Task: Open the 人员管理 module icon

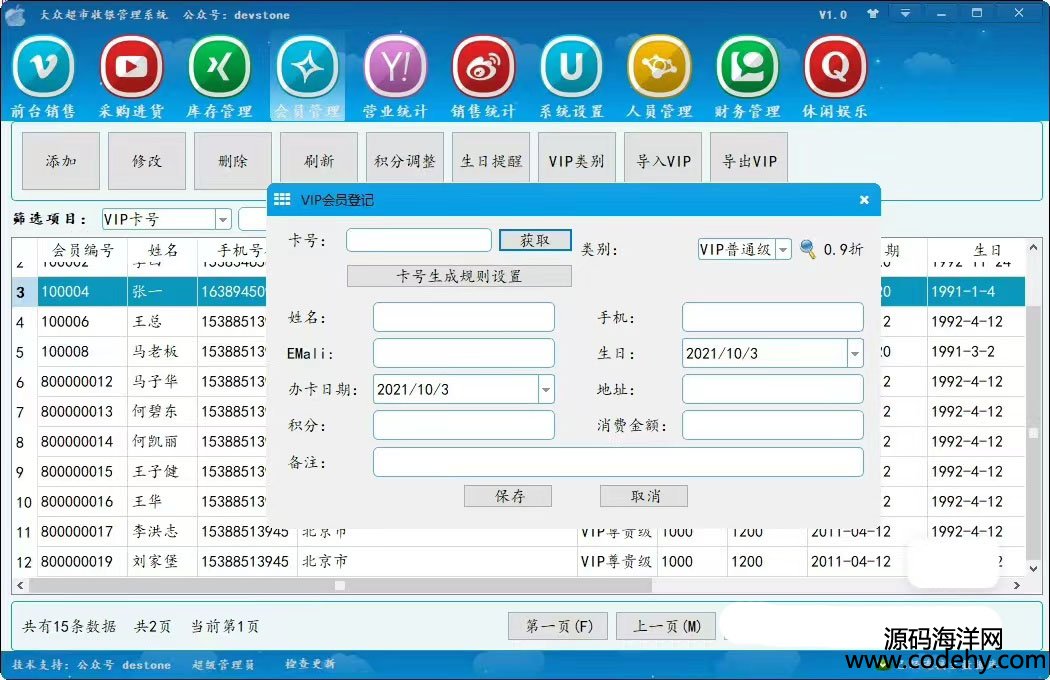Action: click(659, 77)
